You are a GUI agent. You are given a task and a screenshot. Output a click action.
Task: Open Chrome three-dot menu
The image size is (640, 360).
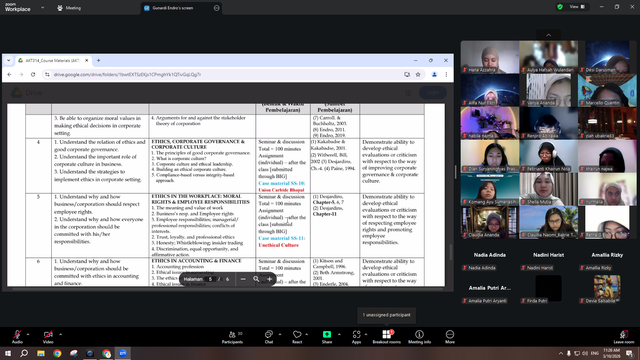point(446,75)
